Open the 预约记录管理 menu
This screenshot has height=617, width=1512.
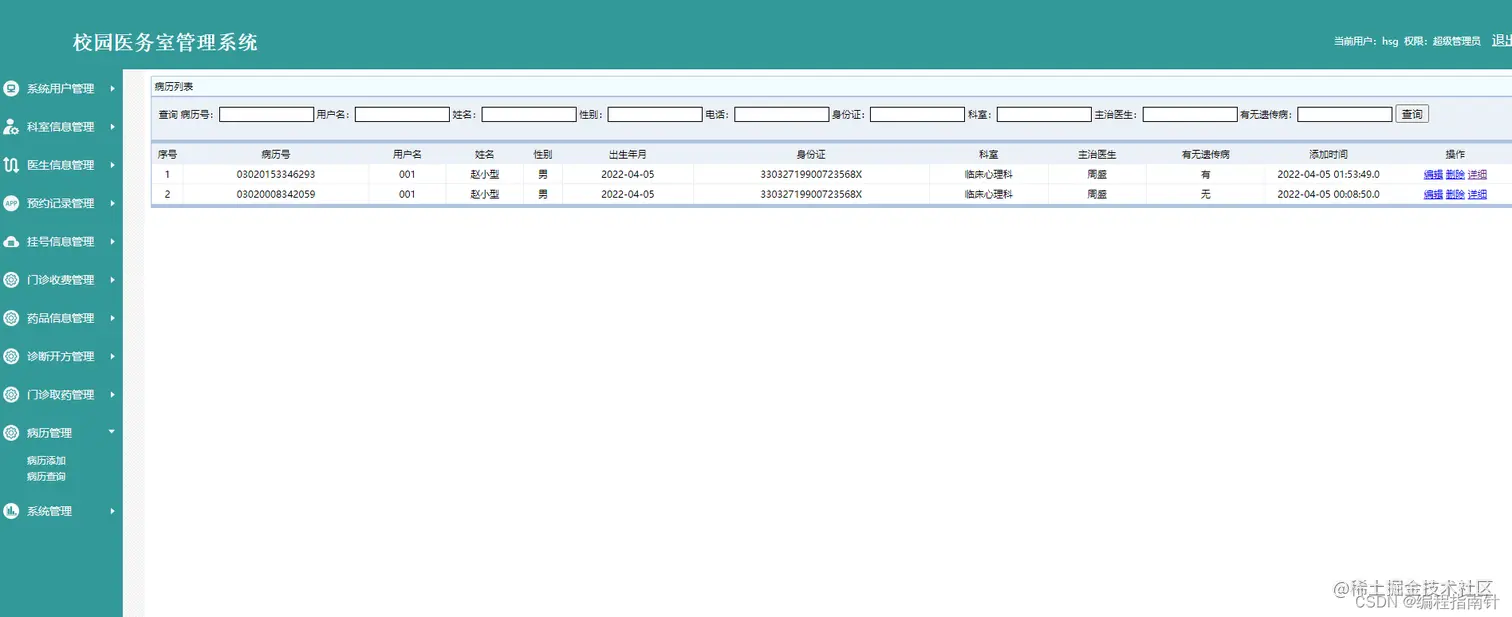pos(60,203)
